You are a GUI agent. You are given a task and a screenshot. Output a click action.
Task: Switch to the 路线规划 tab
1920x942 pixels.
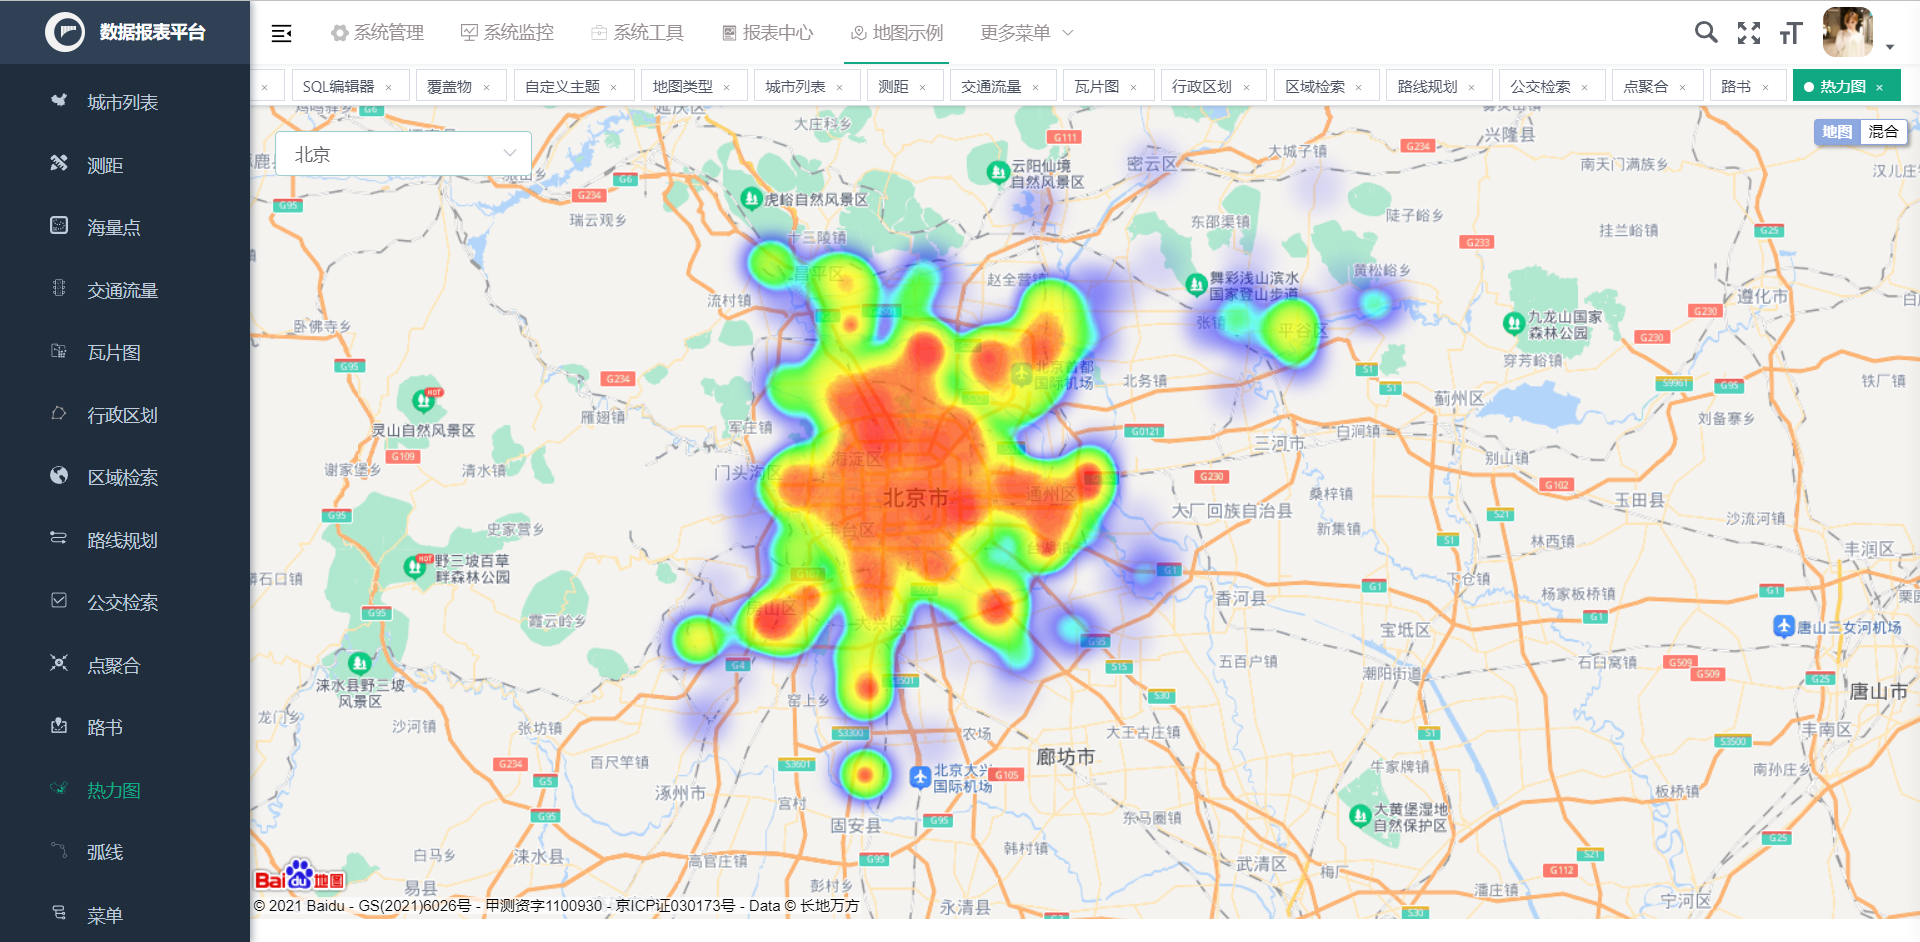click(x=1430, y=85)
